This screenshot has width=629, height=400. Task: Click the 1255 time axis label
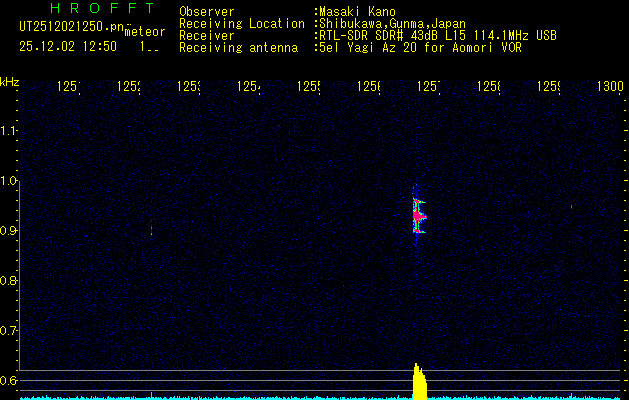coord(308,86)
